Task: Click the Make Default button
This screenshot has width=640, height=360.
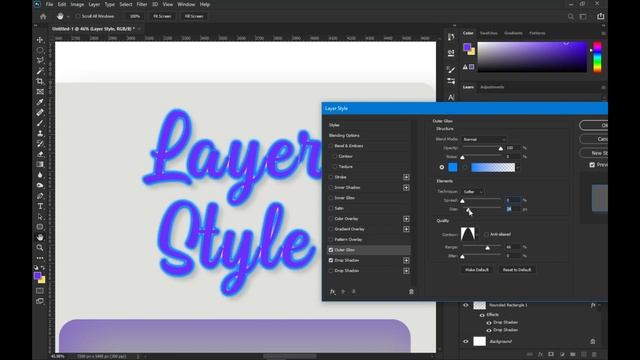Action: pos(477,270)
